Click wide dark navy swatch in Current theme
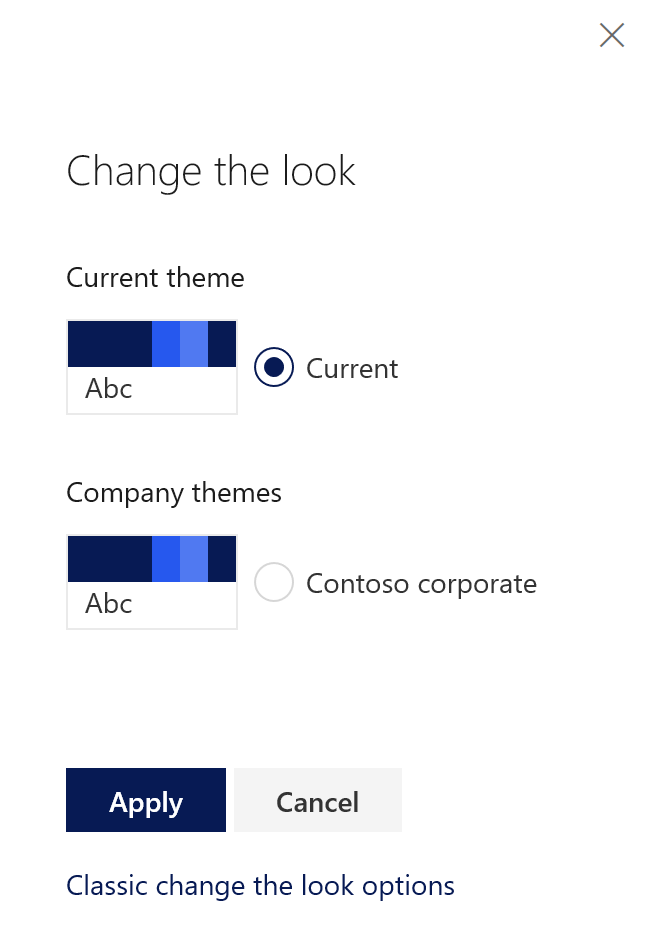The height and width of the screenshot is (945, 651). click(x=110, y=344)
